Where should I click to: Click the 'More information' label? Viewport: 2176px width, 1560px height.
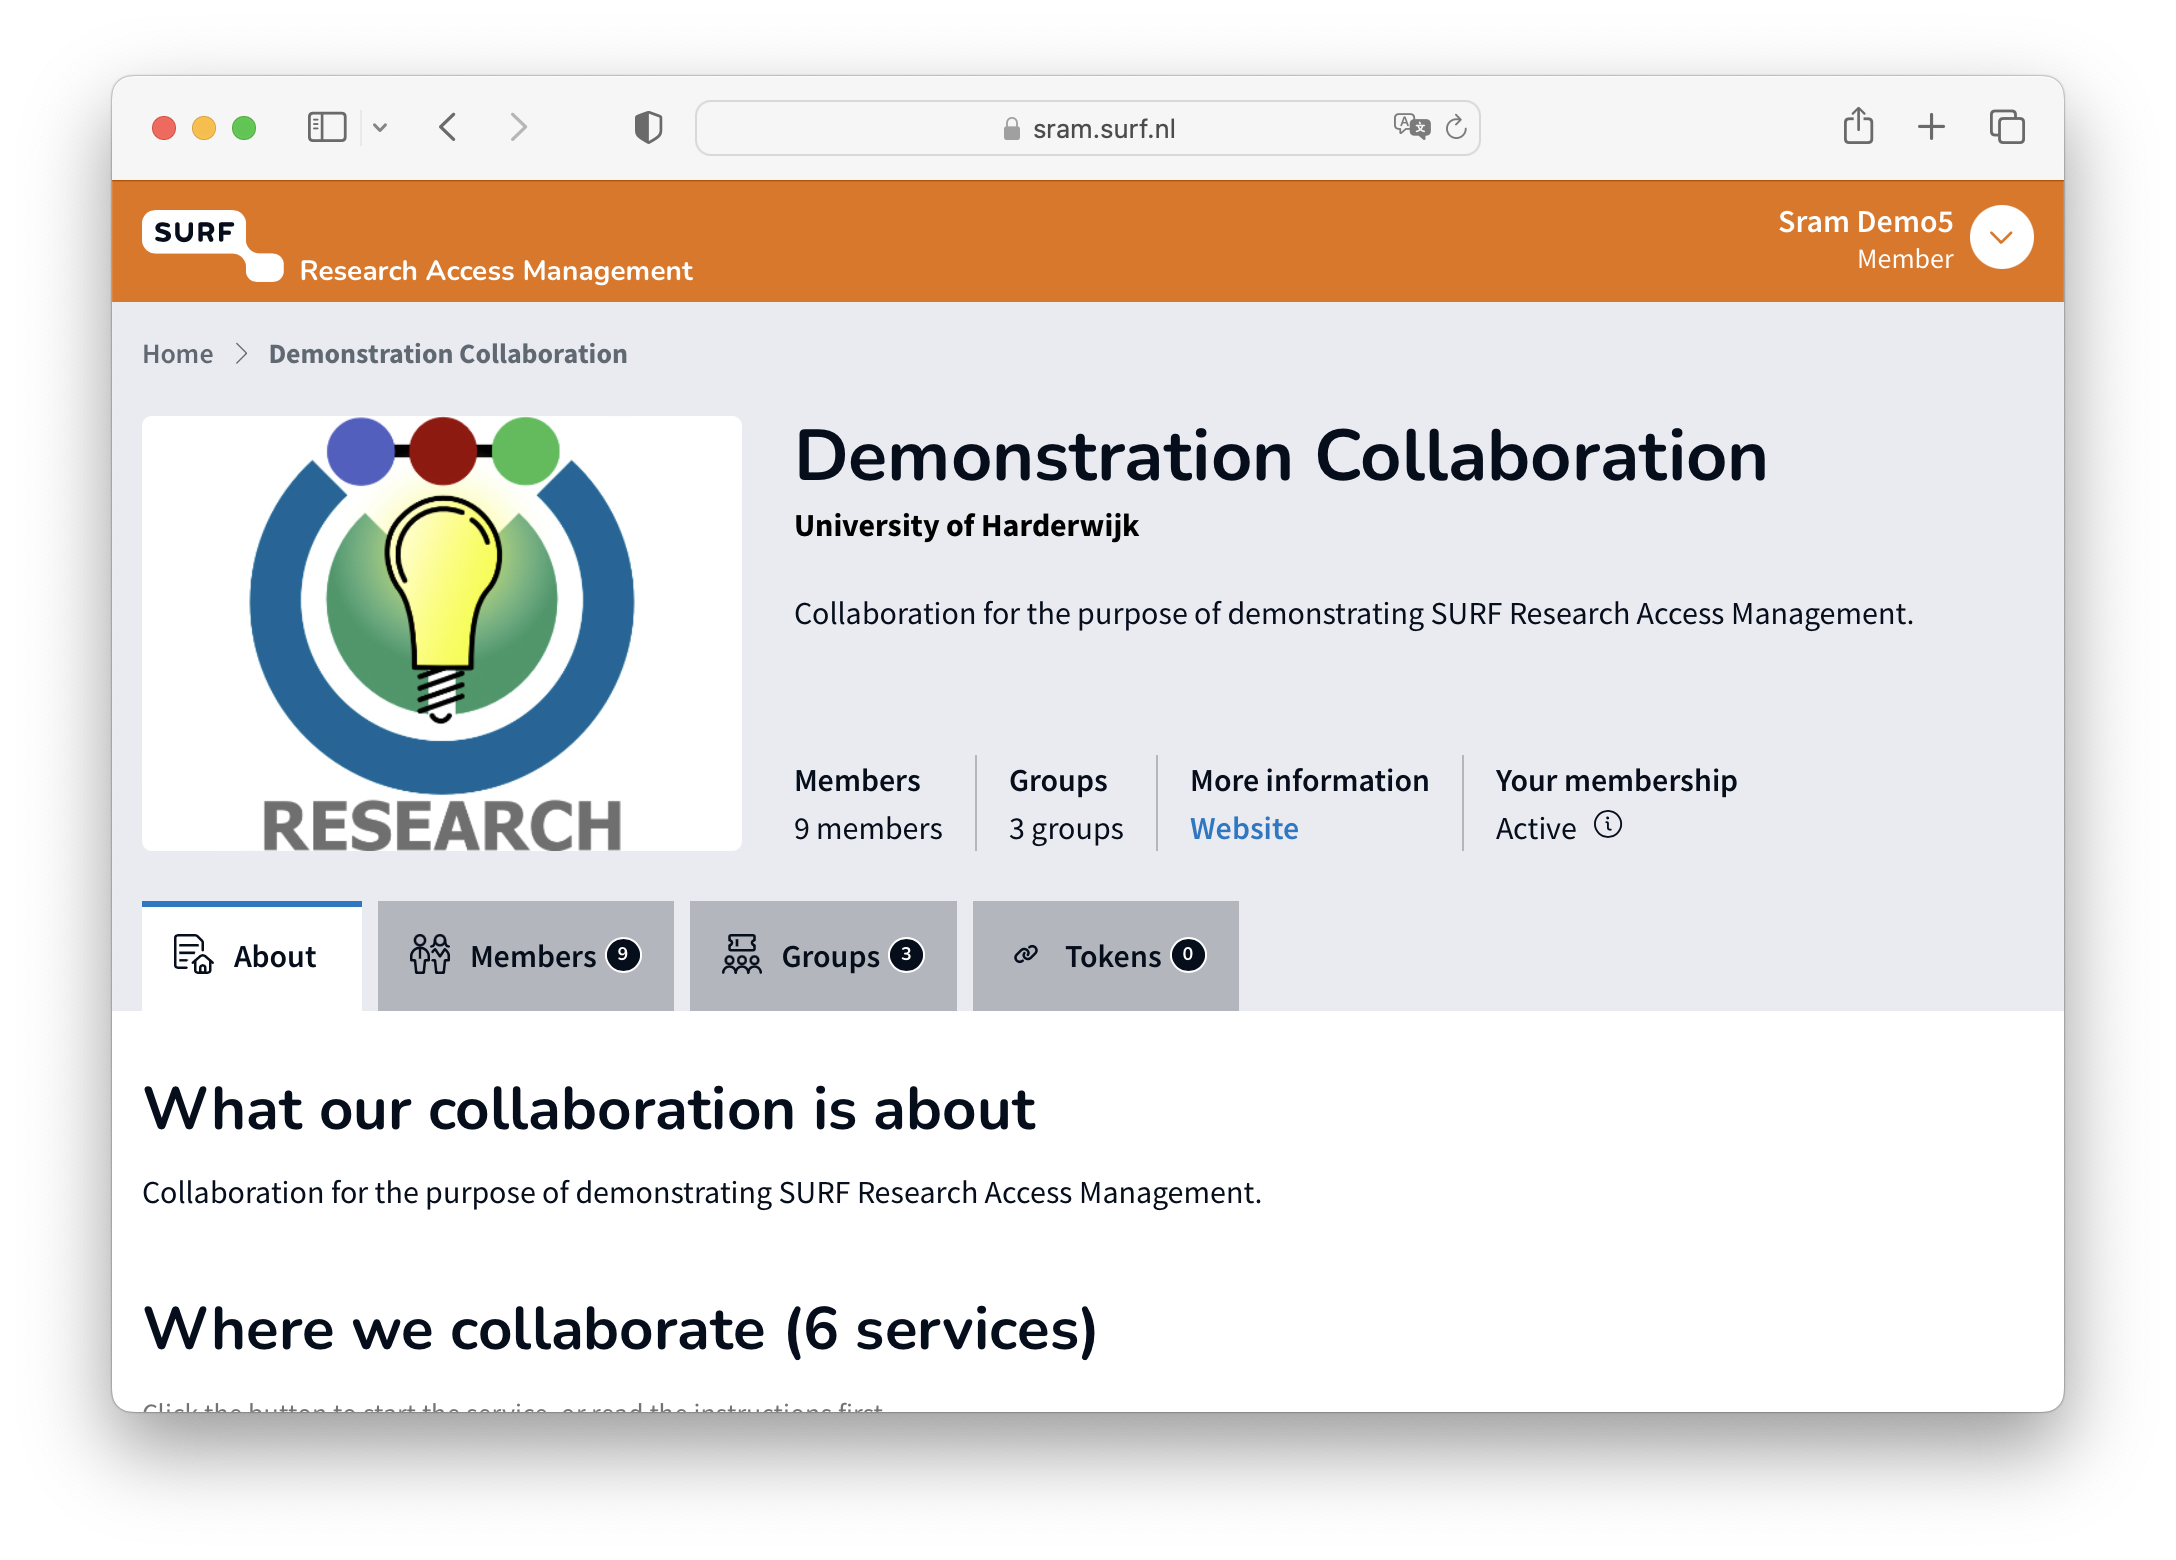click(x=1310, y=781)
